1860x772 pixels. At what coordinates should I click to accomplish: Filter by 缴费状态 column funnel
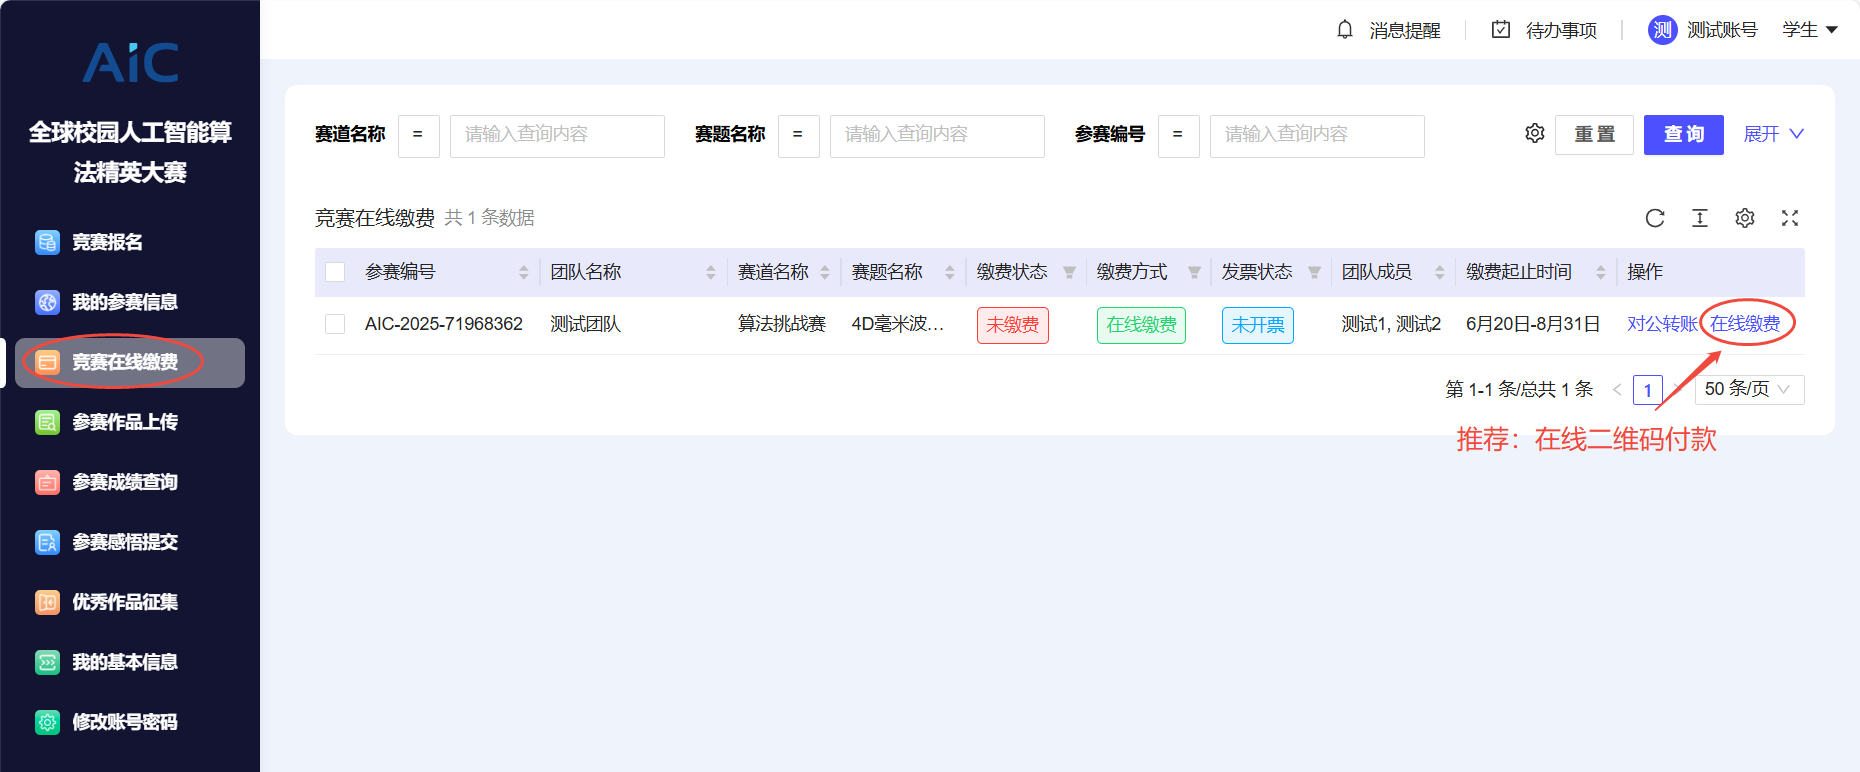(x=1069, y=272)
